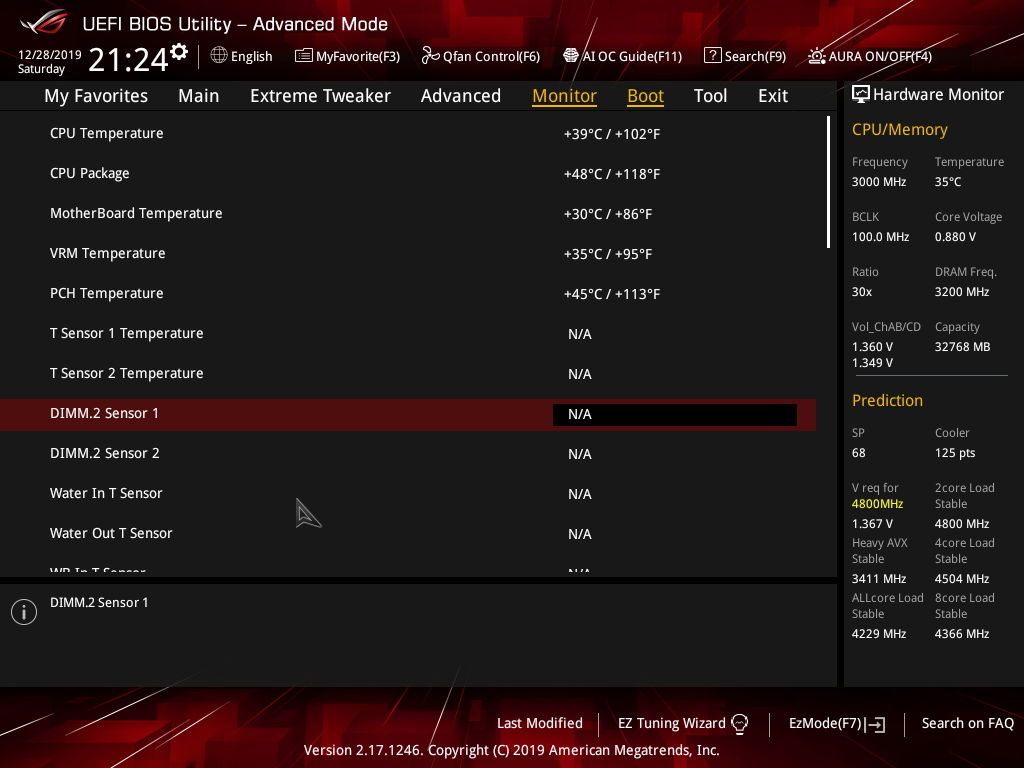This screenshot has width=1024, height=768.
Task: Click the EZ Tuning Wizard lightbulb icon
Action: pyautogui.click(x=739, y=724)
